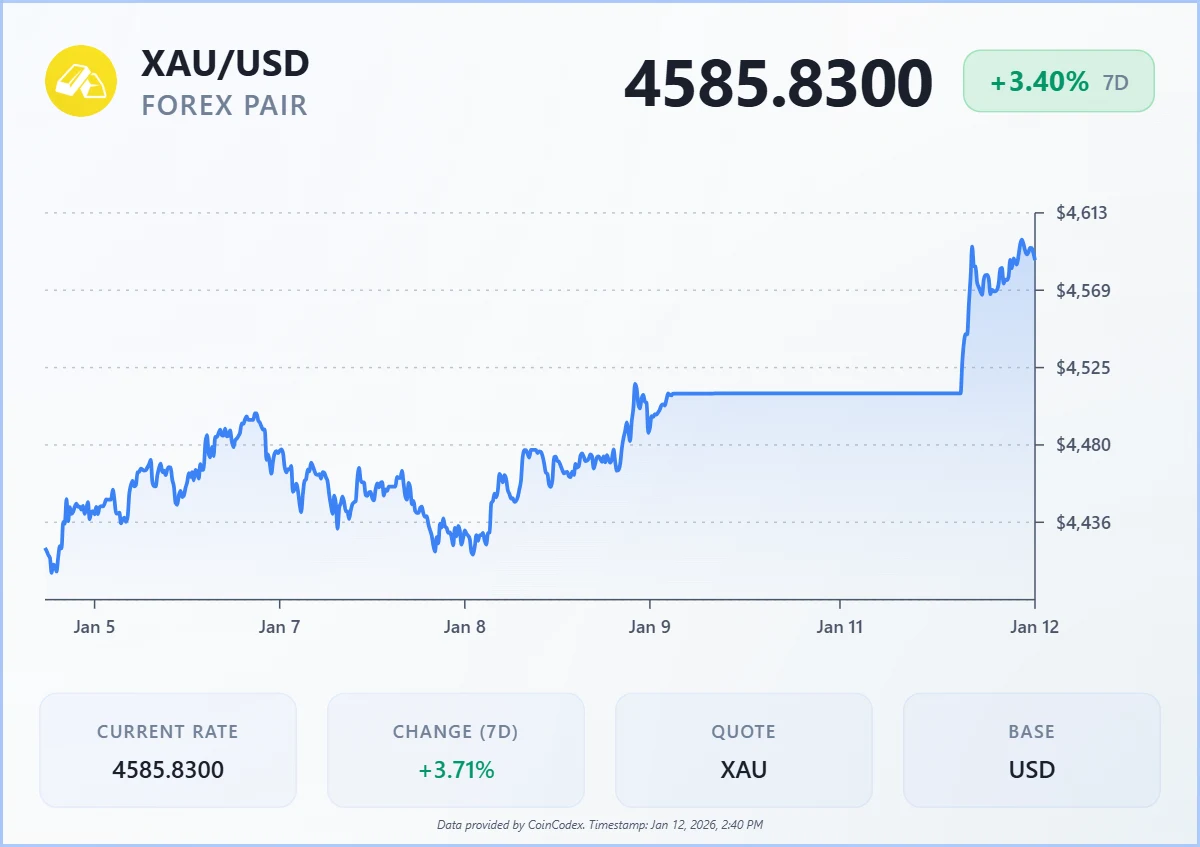Viewport: 1200px width, 847px height.
Task: Click the Jan 5 date label
Action: (94, 628)
